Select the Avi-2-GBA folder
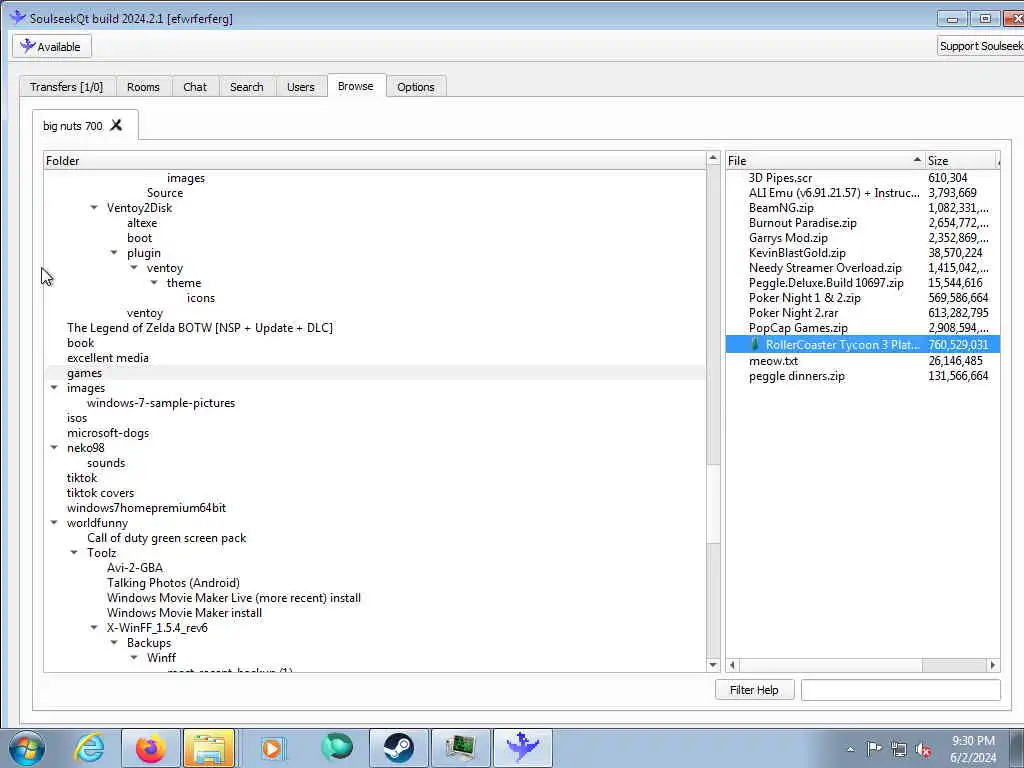The width and height of the screenshot is (1024, 768). 135,568
